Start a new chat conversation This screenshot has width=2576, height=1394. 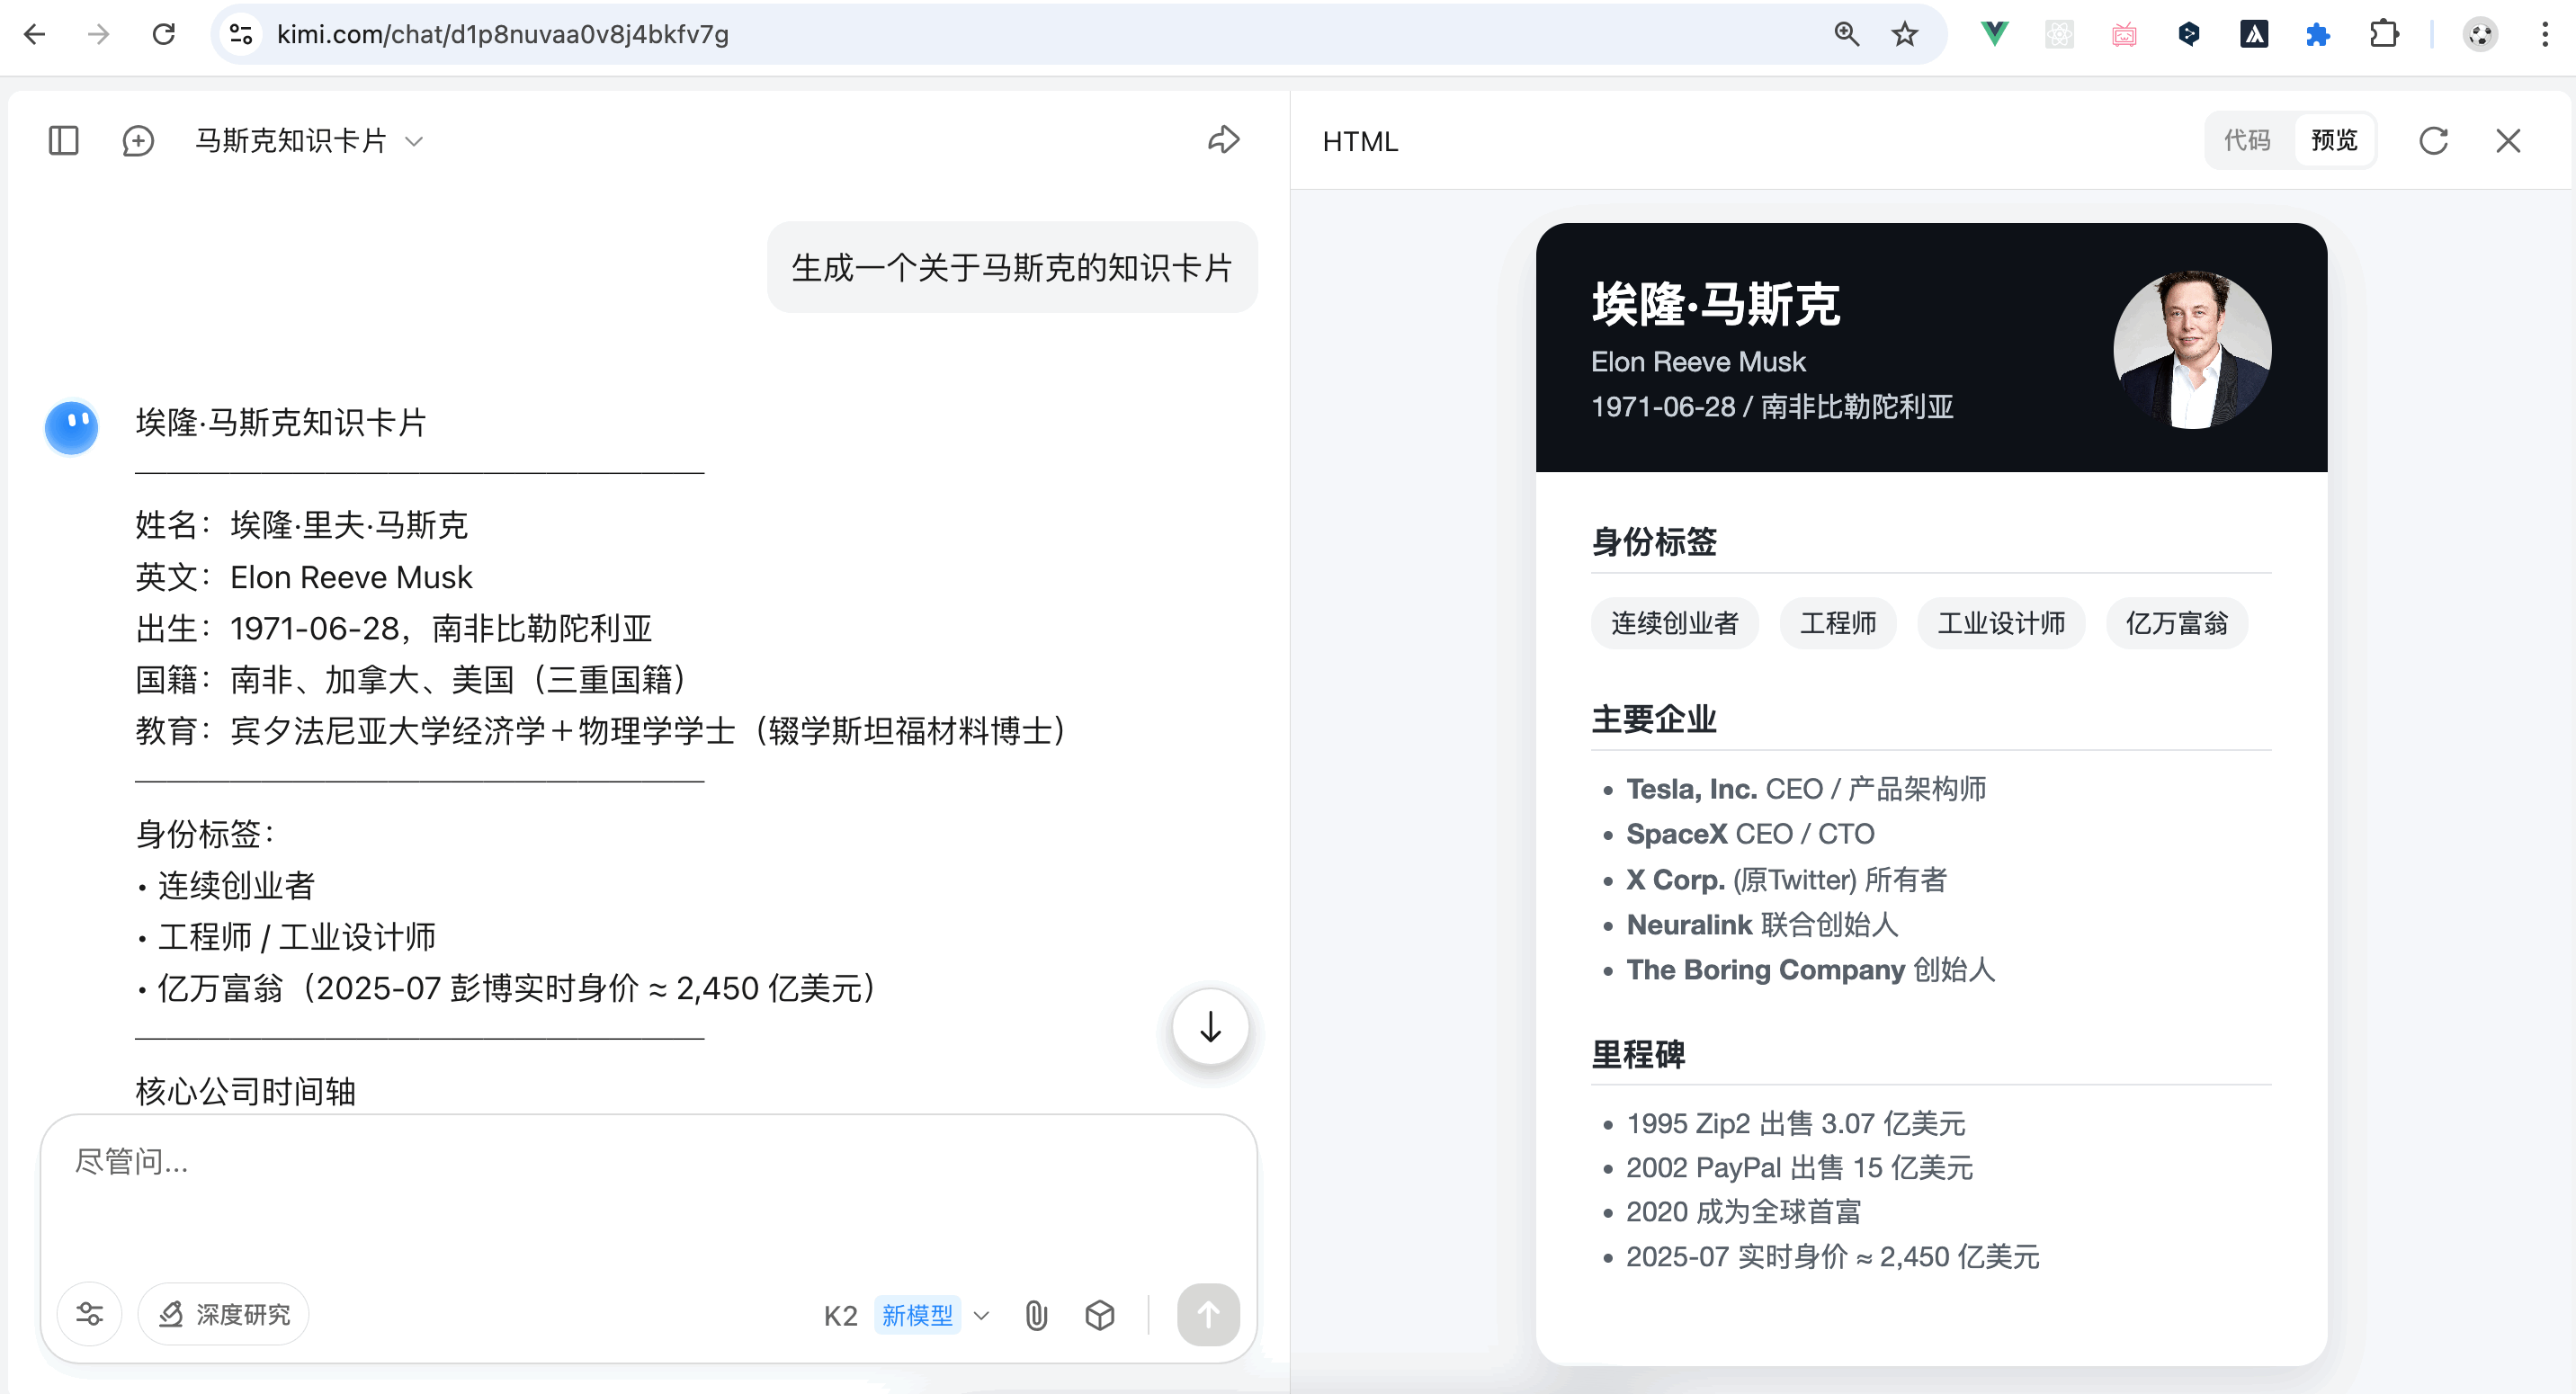[x=138, y=140]
